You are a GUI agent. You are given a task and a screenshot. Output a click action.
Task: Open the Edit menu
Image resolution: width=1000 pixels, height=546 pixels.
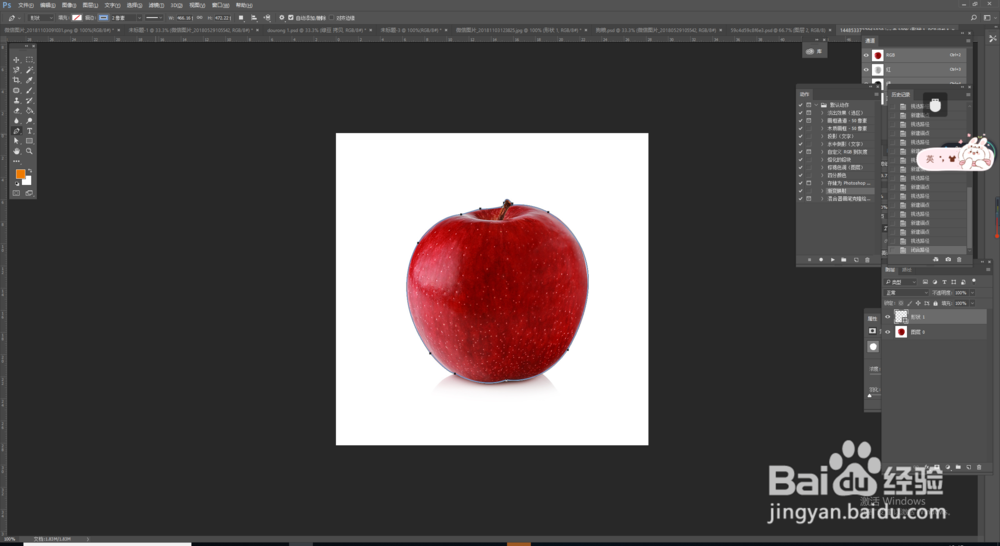(x=48, y=5)
